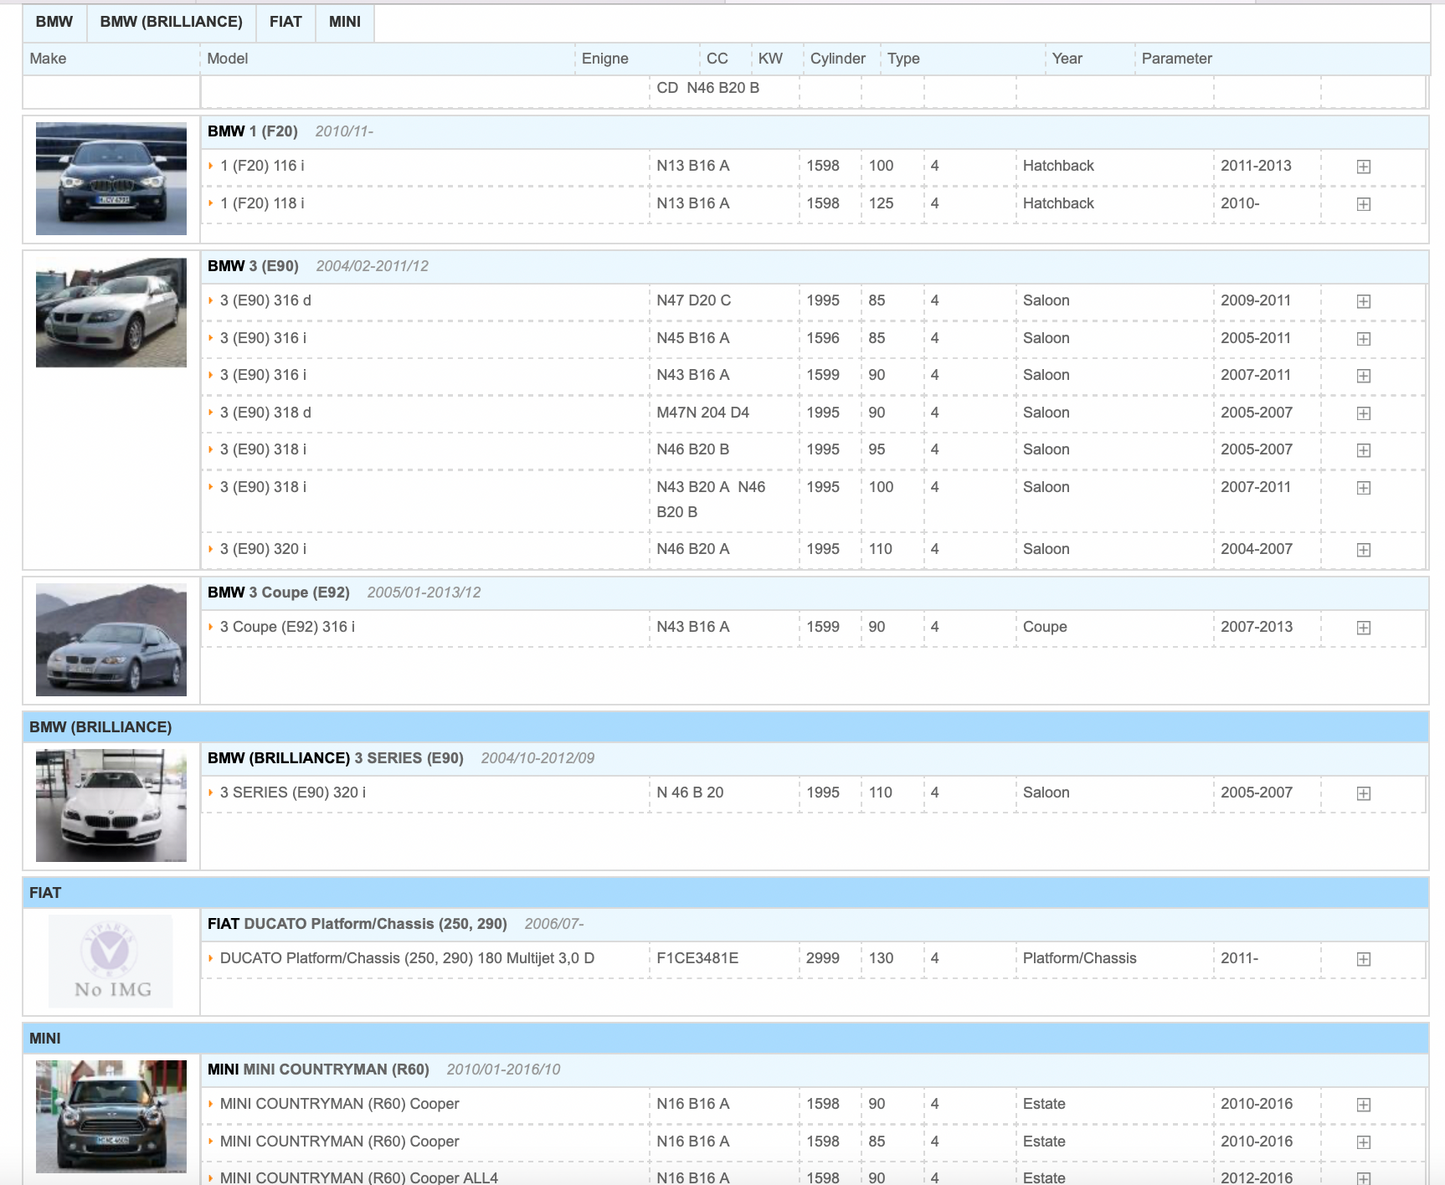This screenshot has height=1185, width=1445.
Task: Expand plus icon for 3 (E90) 318 i 100 KW
Action: click(1363, 488)
